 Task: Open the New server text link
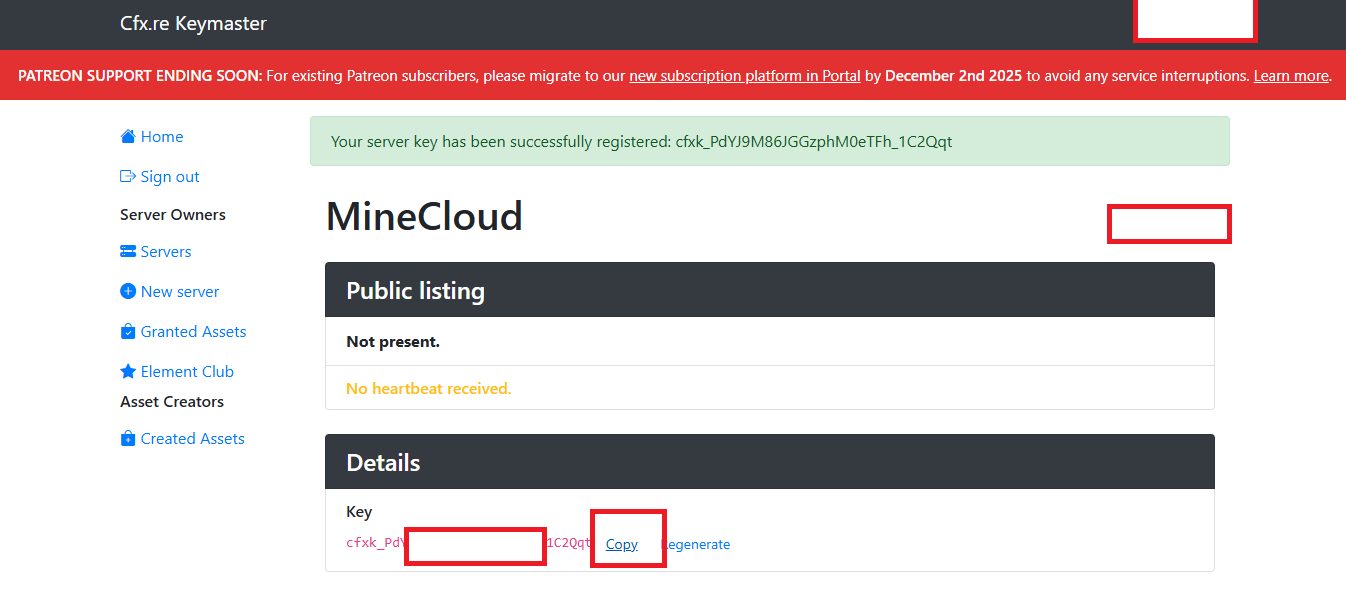tap(180, 292)
